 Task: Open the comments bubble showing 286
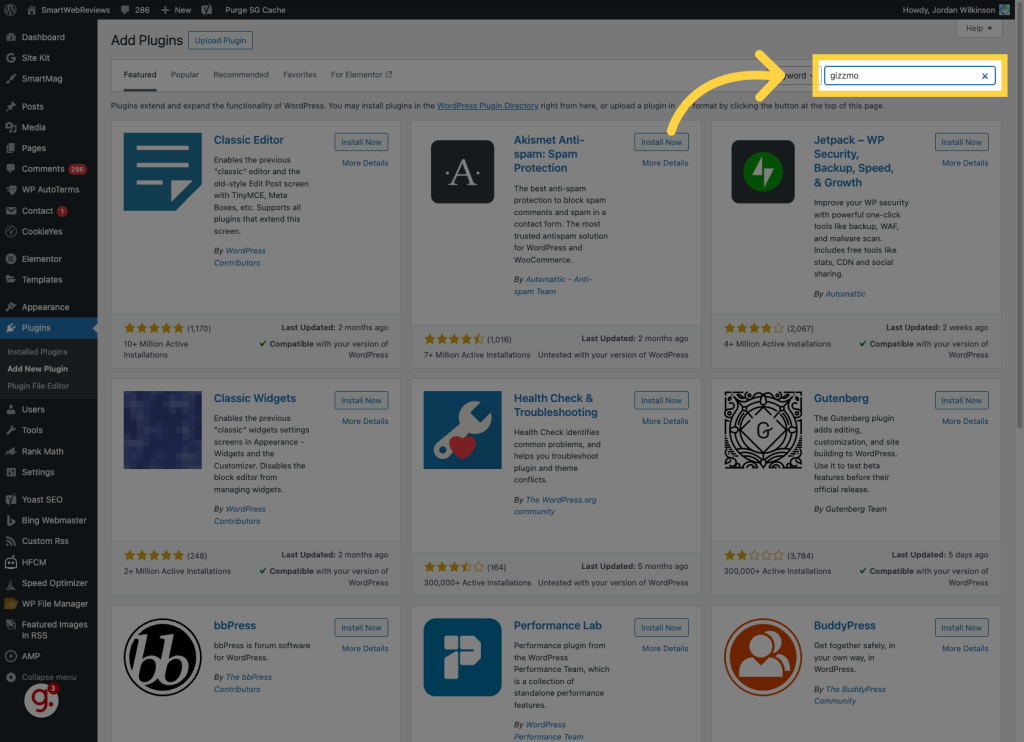tap(133, 9)
